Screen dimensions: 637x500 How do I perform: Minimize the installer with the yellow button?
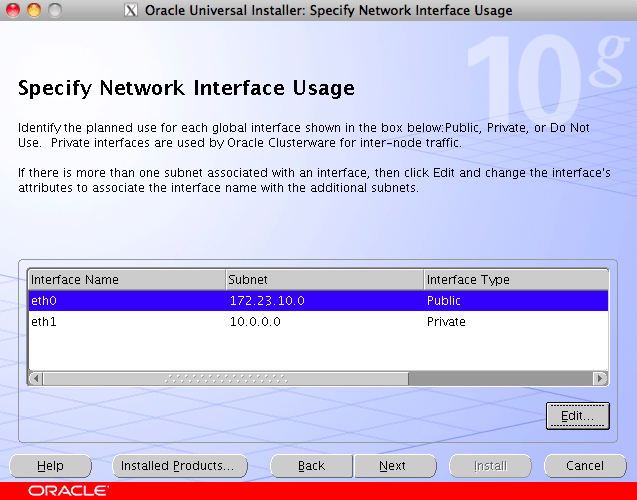[x=33, y=11]
